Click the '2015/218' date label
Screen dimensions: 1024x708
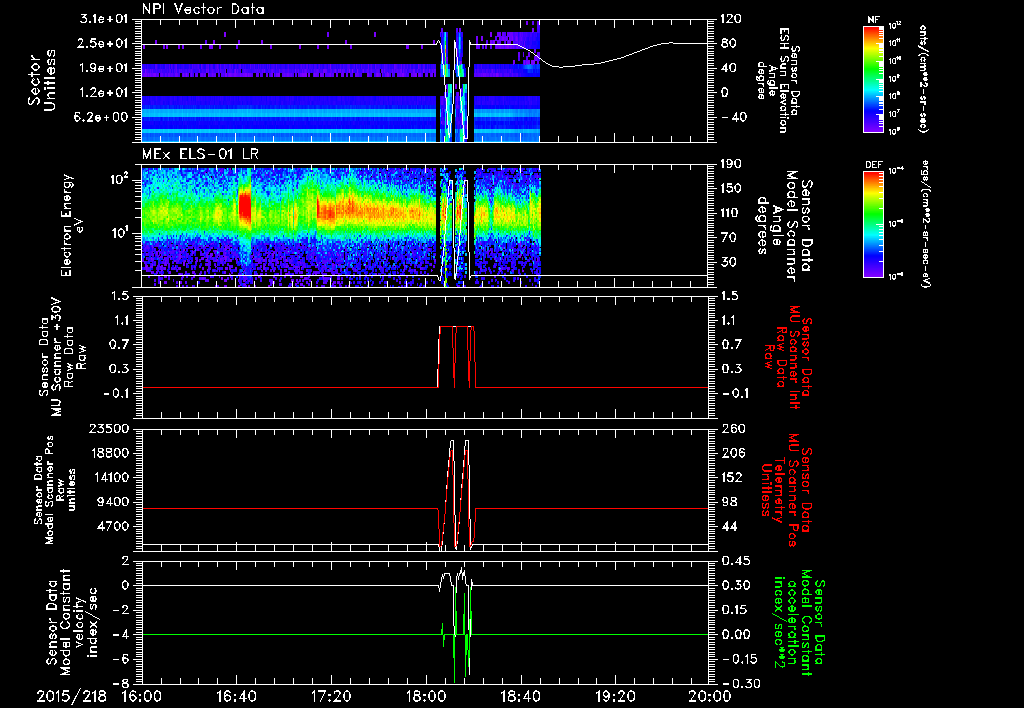coord(71,696)
